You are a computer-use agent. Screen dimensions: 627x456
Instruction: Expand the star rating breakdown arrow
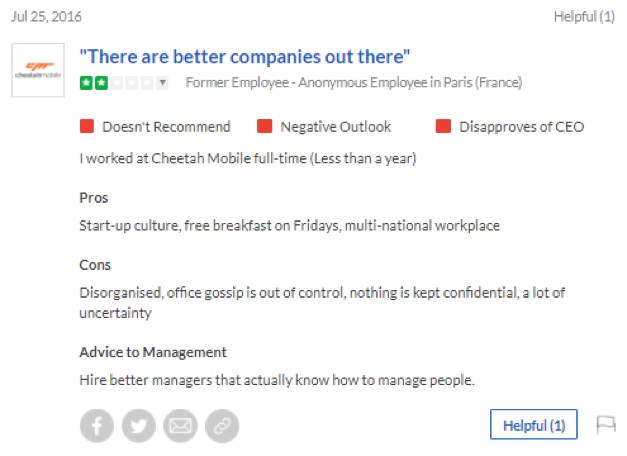[162, 83]
